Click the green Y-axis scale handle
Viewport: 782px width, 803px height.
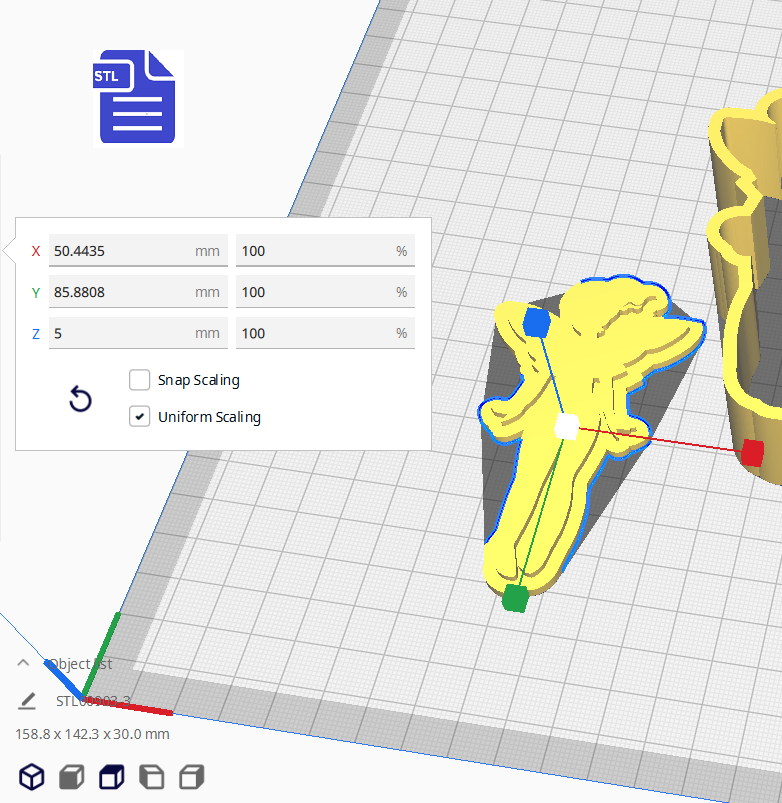[515, 598]
